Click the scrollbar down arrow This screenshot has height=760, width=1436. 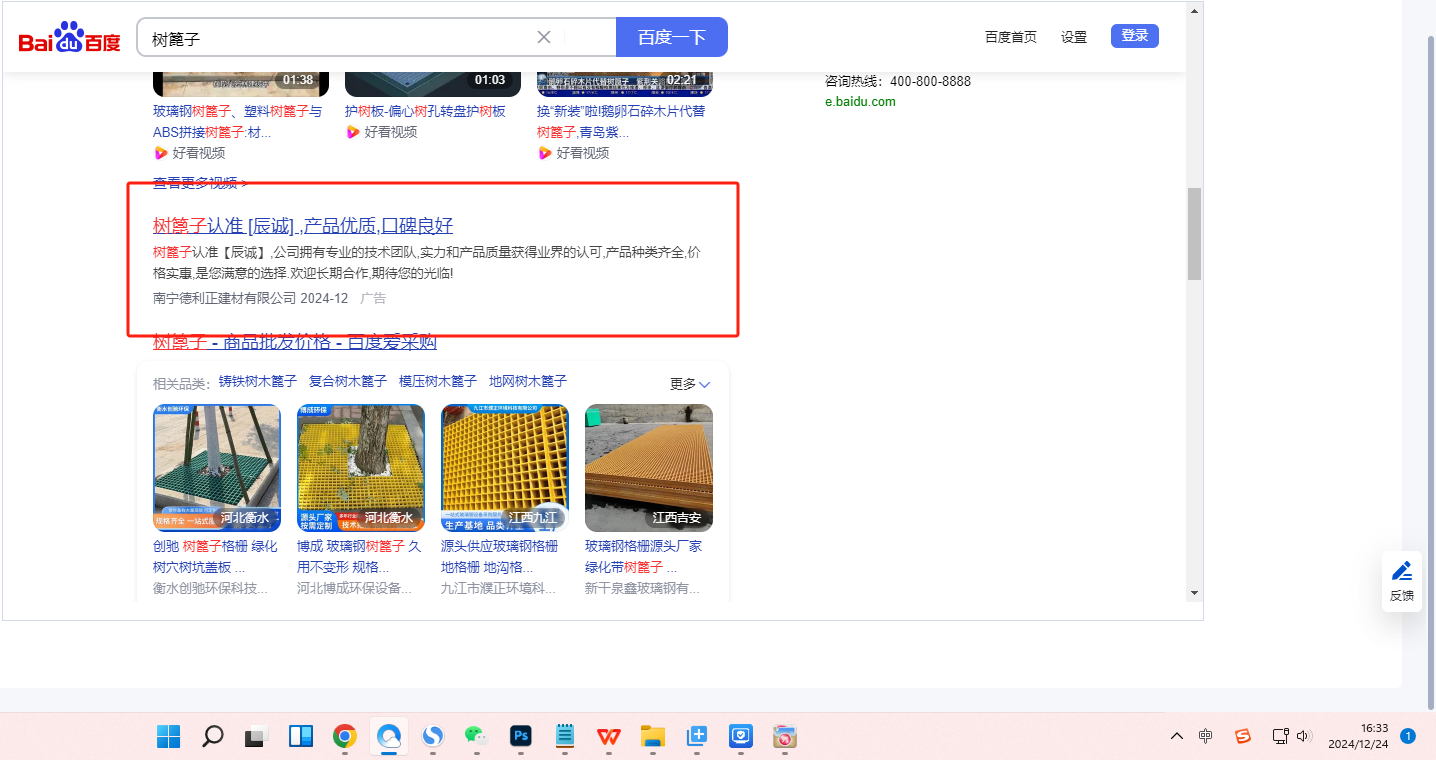click(1194, 593)
